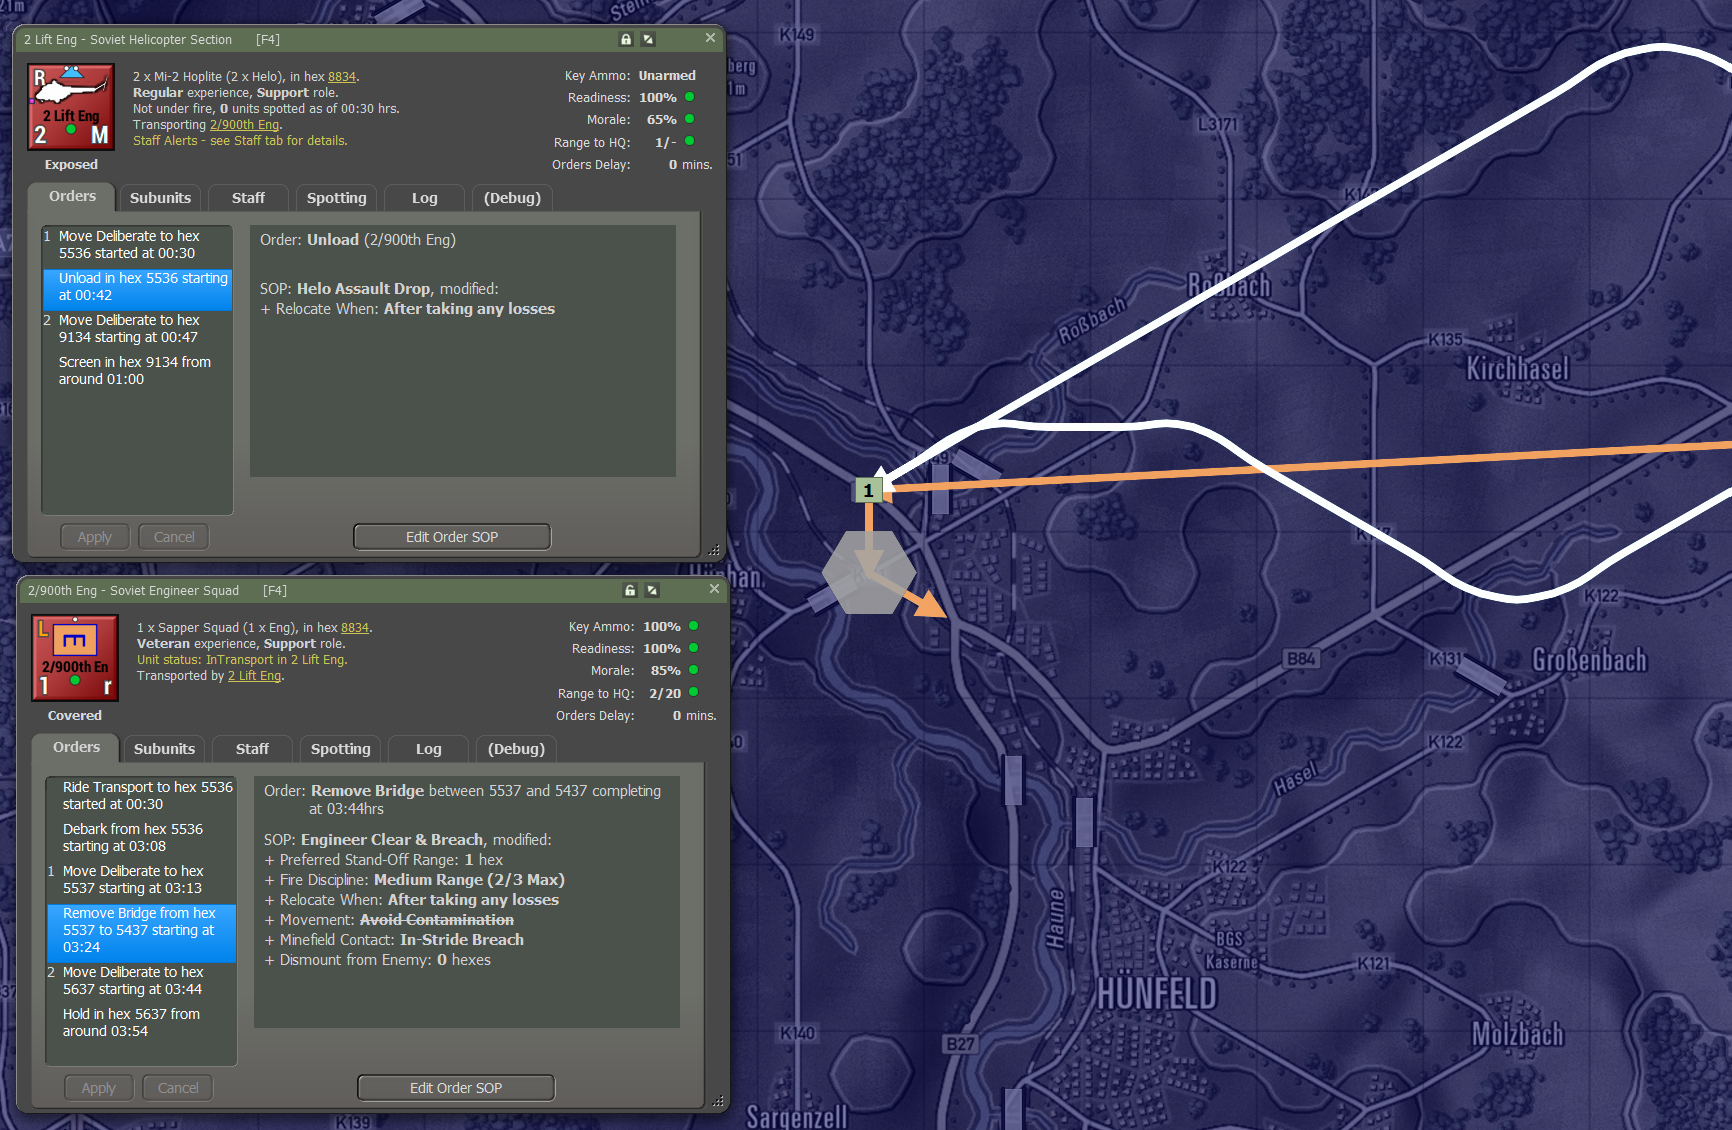This screenshot has height=1130, width=1732.
Task: Toggle the lock icon in helicopter panel
Action: click(626, 39)
